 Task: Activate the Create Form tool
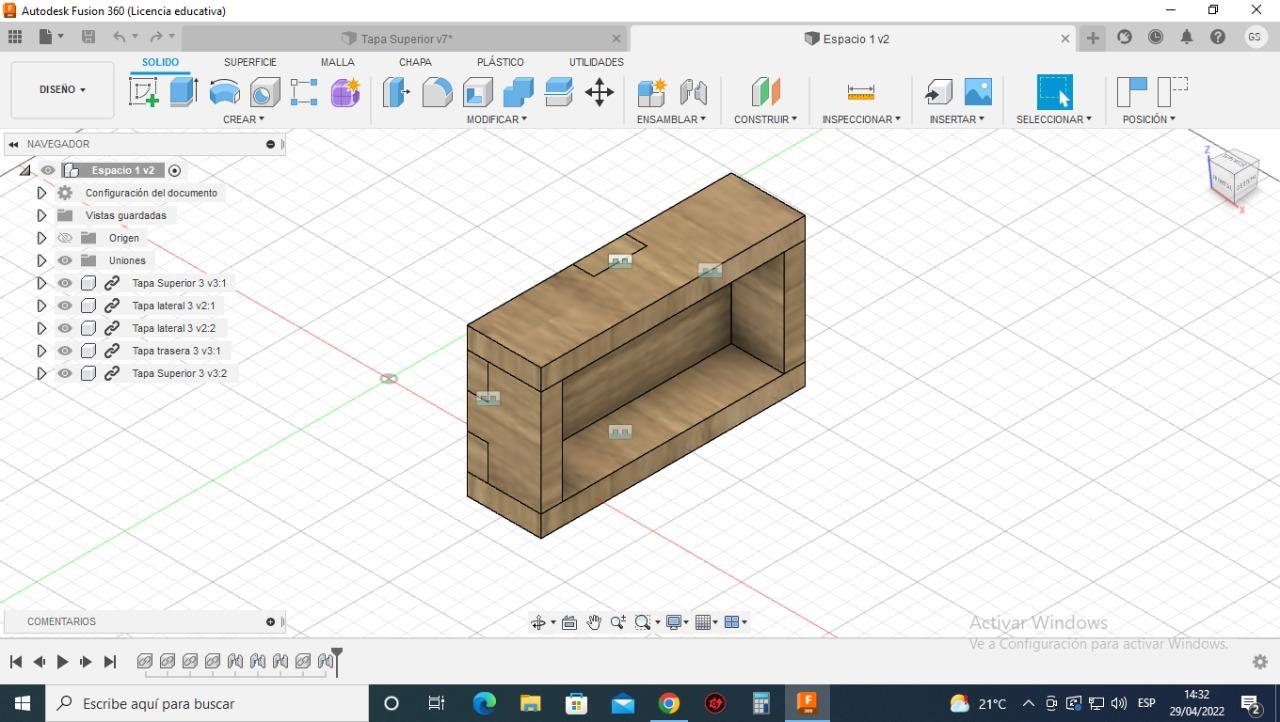coord(345,92)
